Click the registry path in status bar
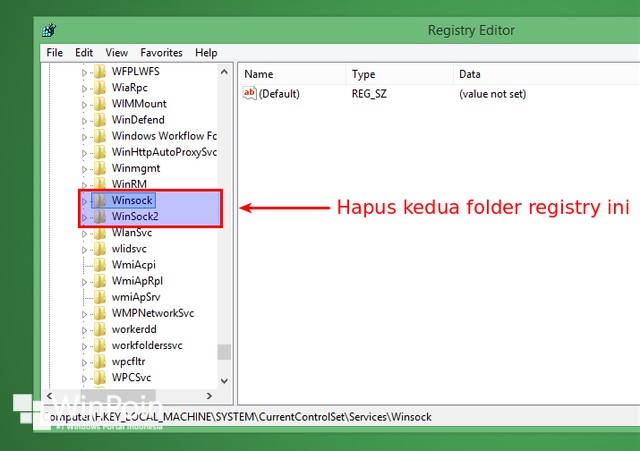The height and width of the screenshot is (451, 640). 237,417
